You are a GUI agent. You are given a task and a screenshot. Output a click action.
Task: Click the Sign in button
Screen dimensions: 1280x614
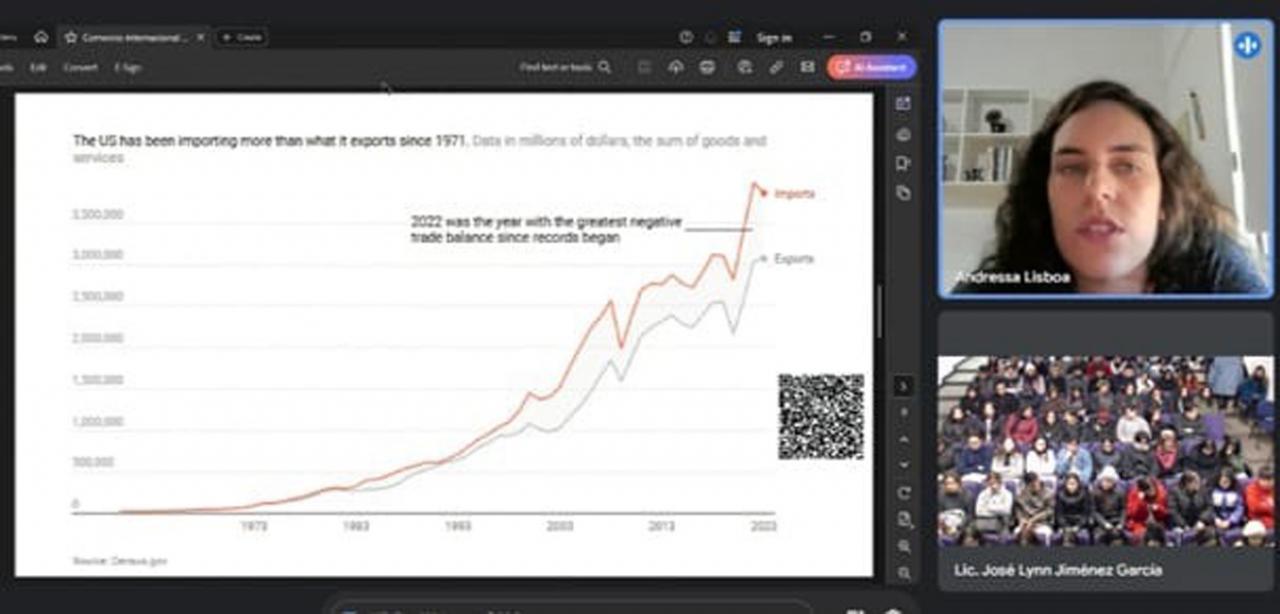(x=774, y=38)
